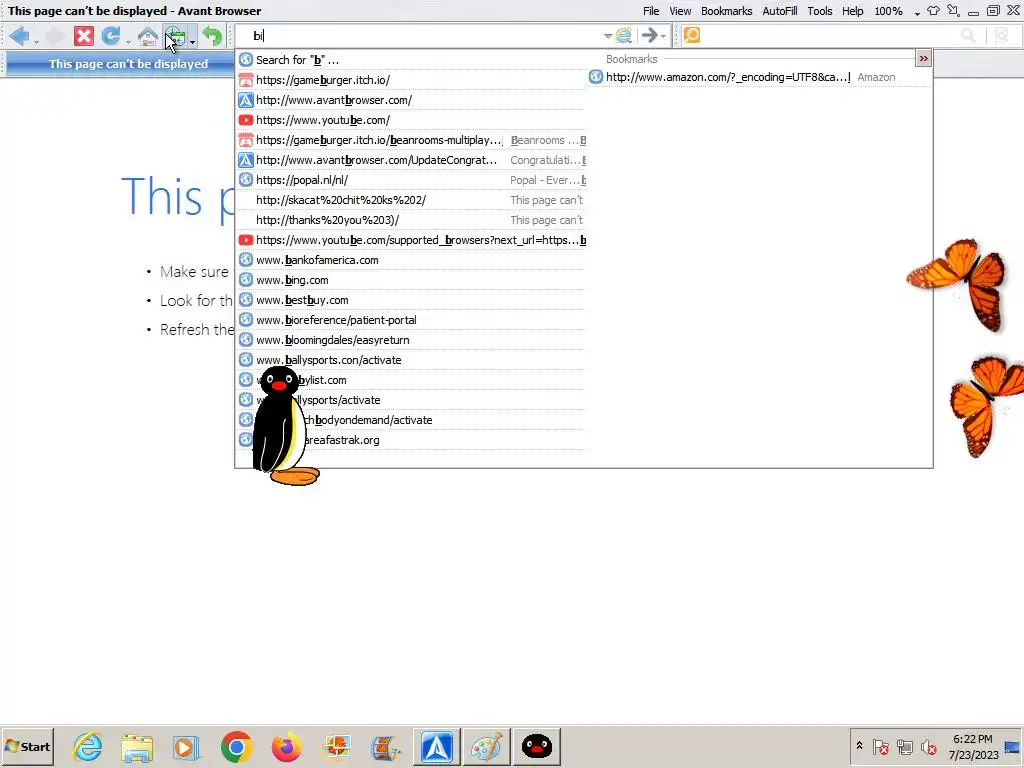This screenshot has height=768, width=1024.
Task: Click the green Undo closed tab arrow
Action: coord(212,36)
